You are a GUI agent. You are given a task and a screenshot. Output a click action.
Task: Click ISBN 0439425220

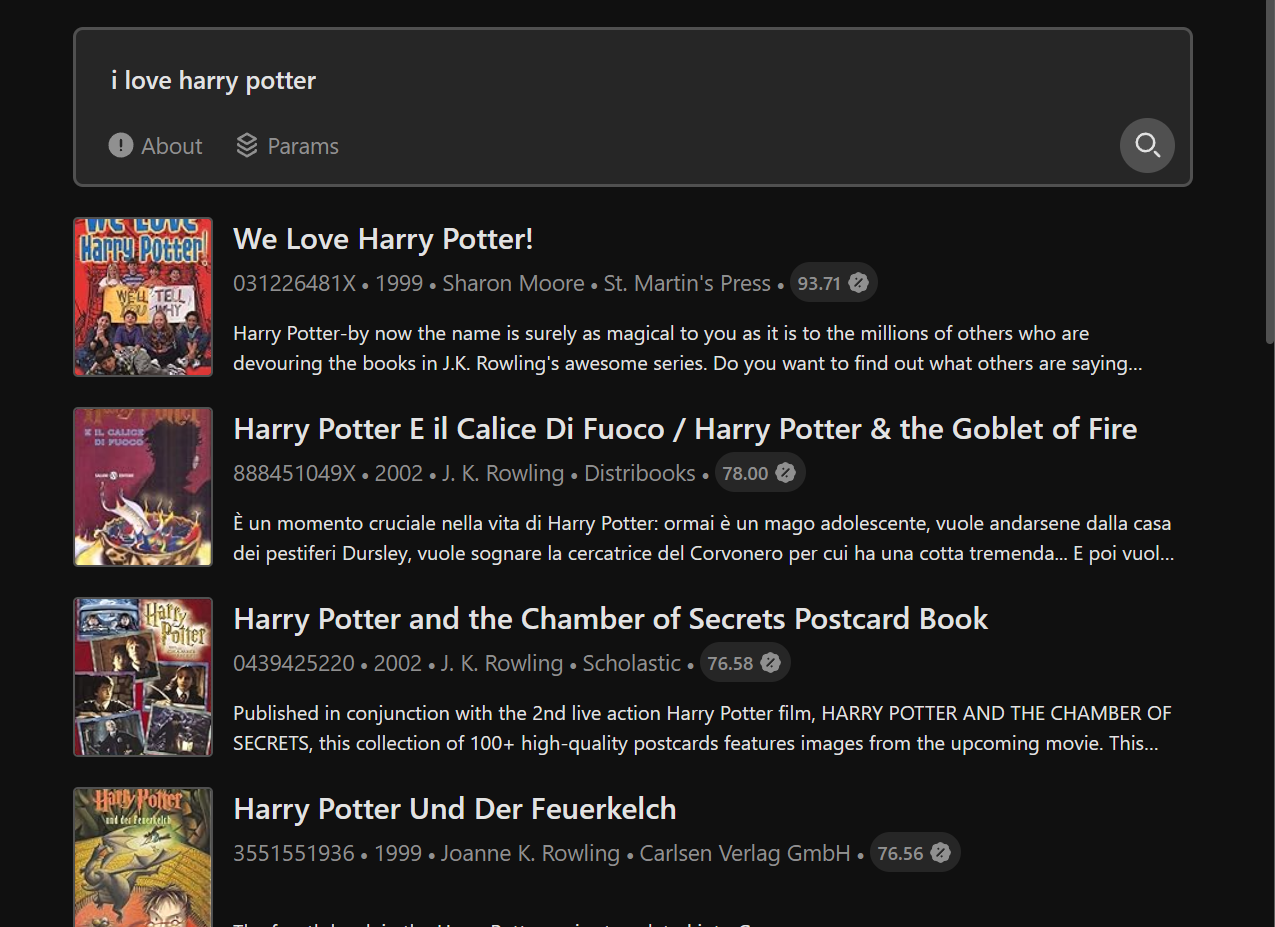(294, 663)
